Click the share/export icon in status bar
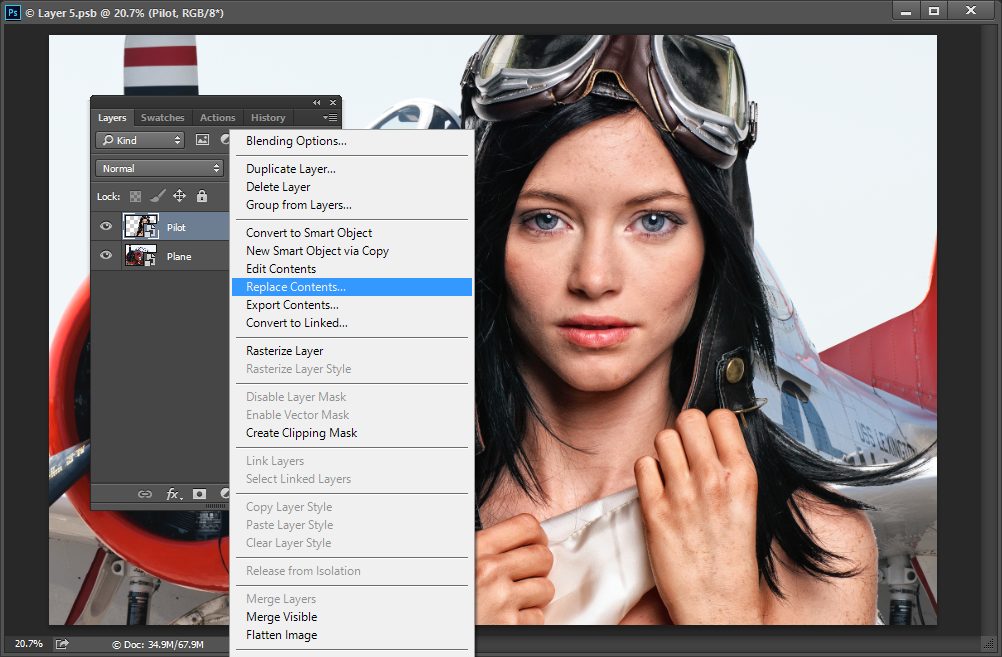1002x657 pixels. [x=62, y=644]
